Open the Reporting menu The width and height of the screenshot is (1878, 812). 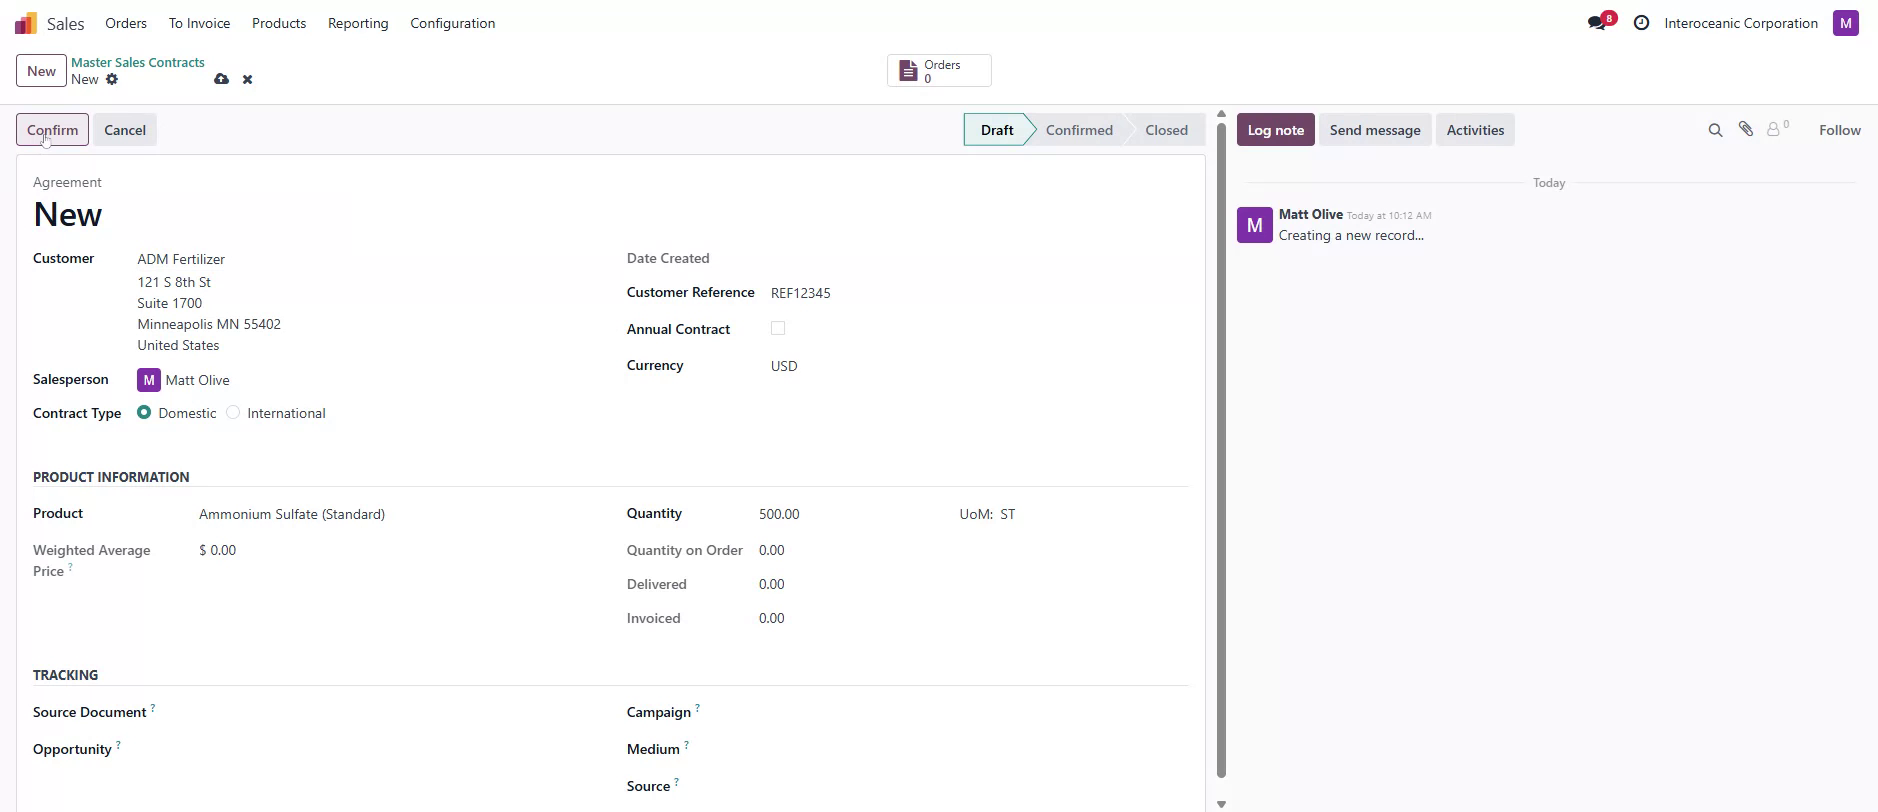click(358, 23)
